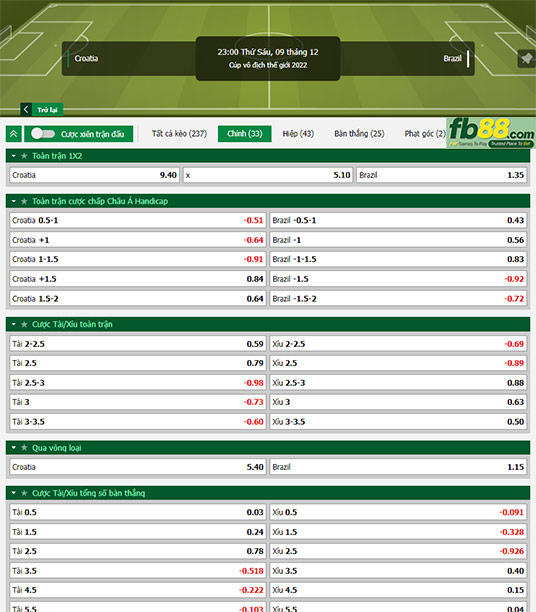Select the Tất cả kèo (237) tab
Image resolution: width=536 pixels, height=612 pixels.
179,133
